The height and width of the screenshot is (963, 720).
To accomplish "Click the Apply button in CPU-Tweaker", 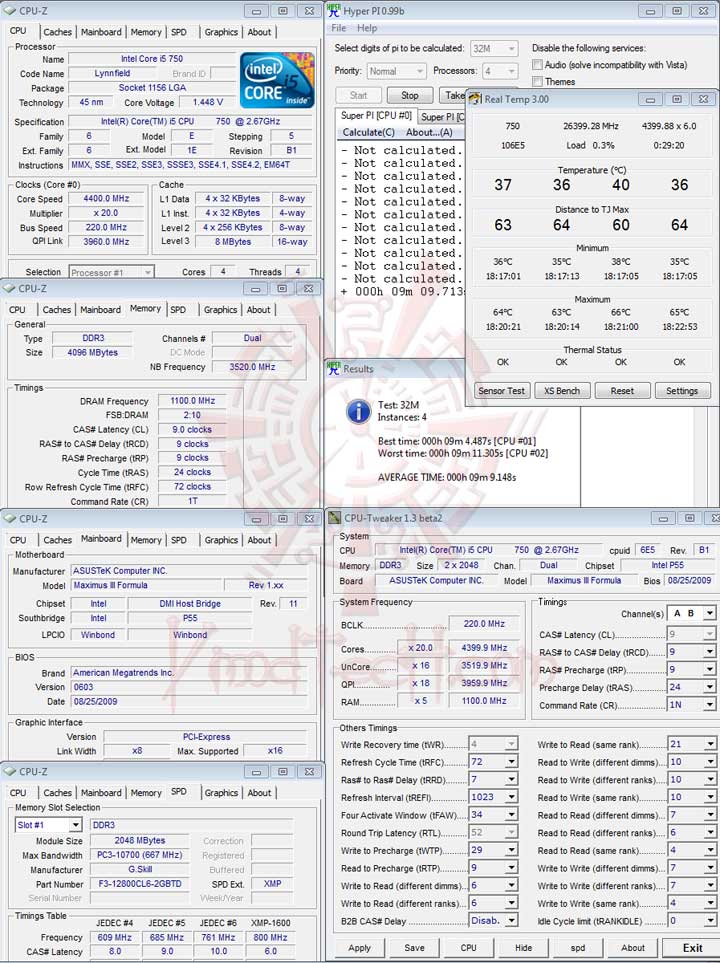I will (359, 948).
